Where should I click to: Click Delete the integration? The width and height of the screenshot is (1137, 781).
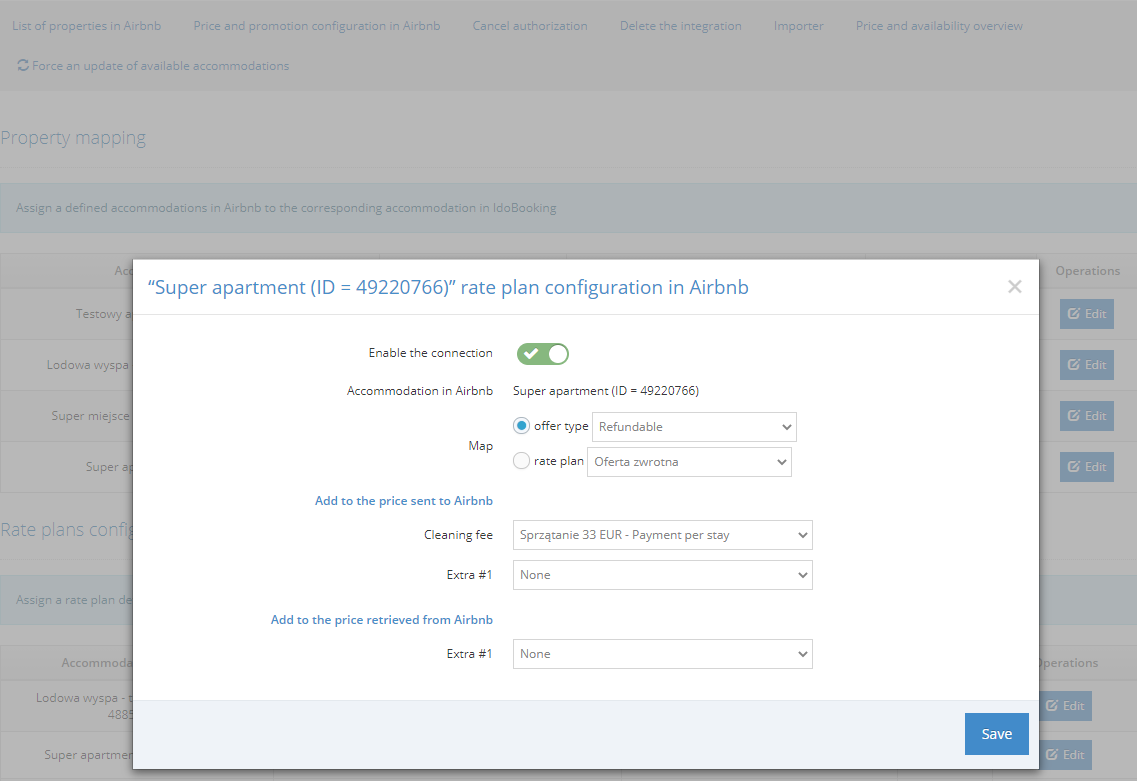(x=681, y=26)
